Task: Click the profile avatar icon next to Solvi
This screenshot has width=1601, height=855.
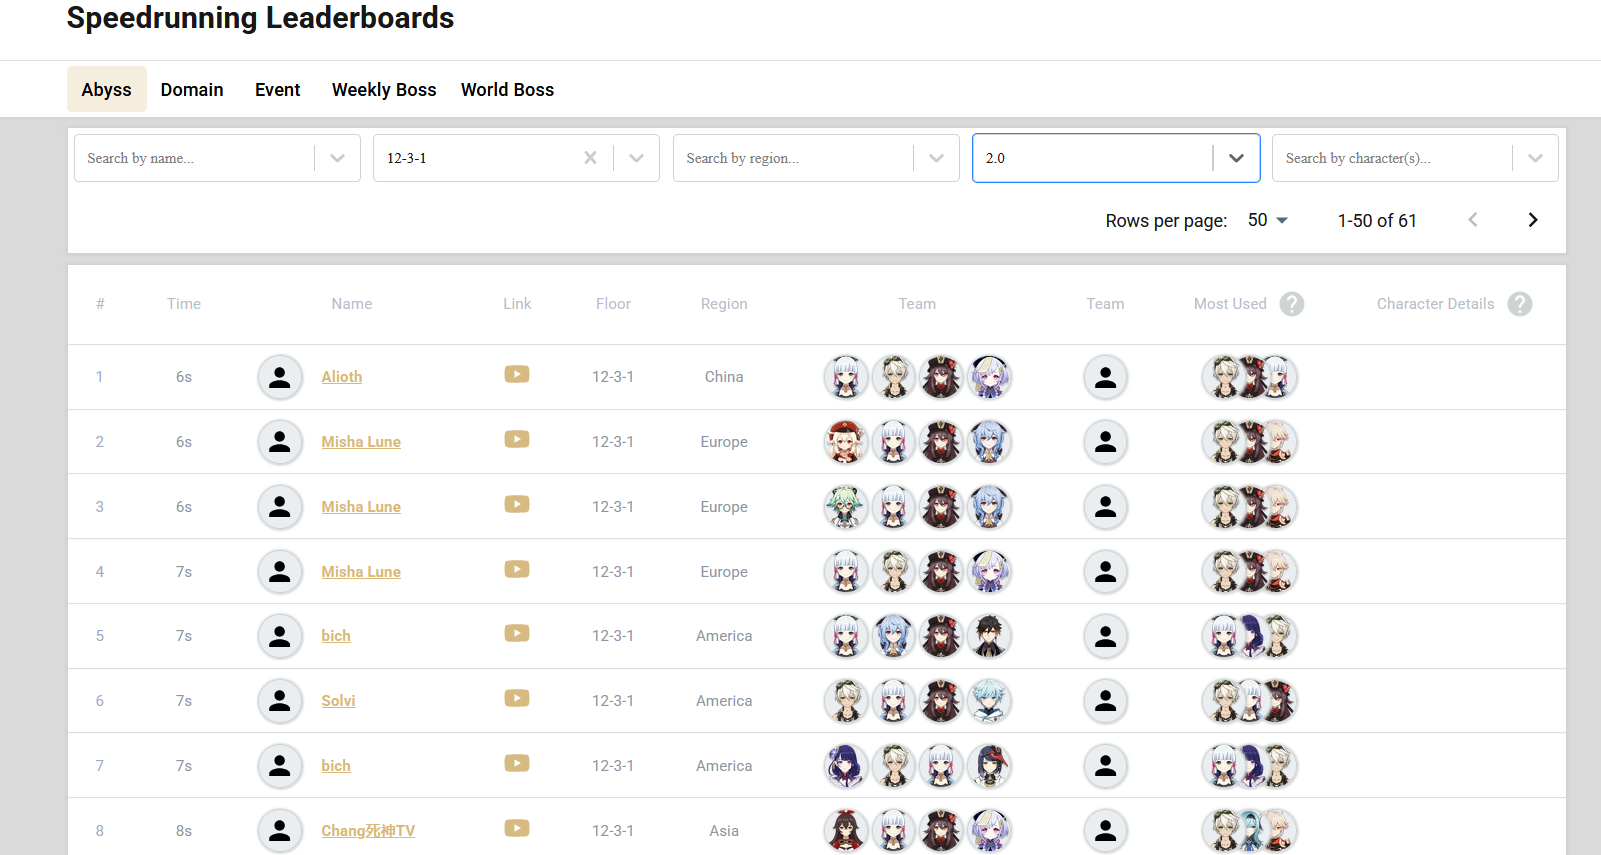Action: point(280,701)
